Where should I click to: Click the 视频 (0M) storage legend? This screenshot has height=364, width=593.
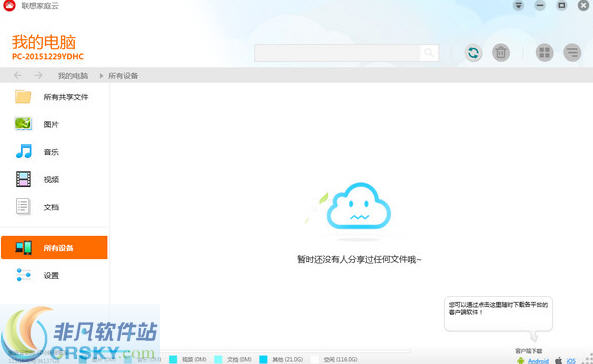[x=188, y=359]
